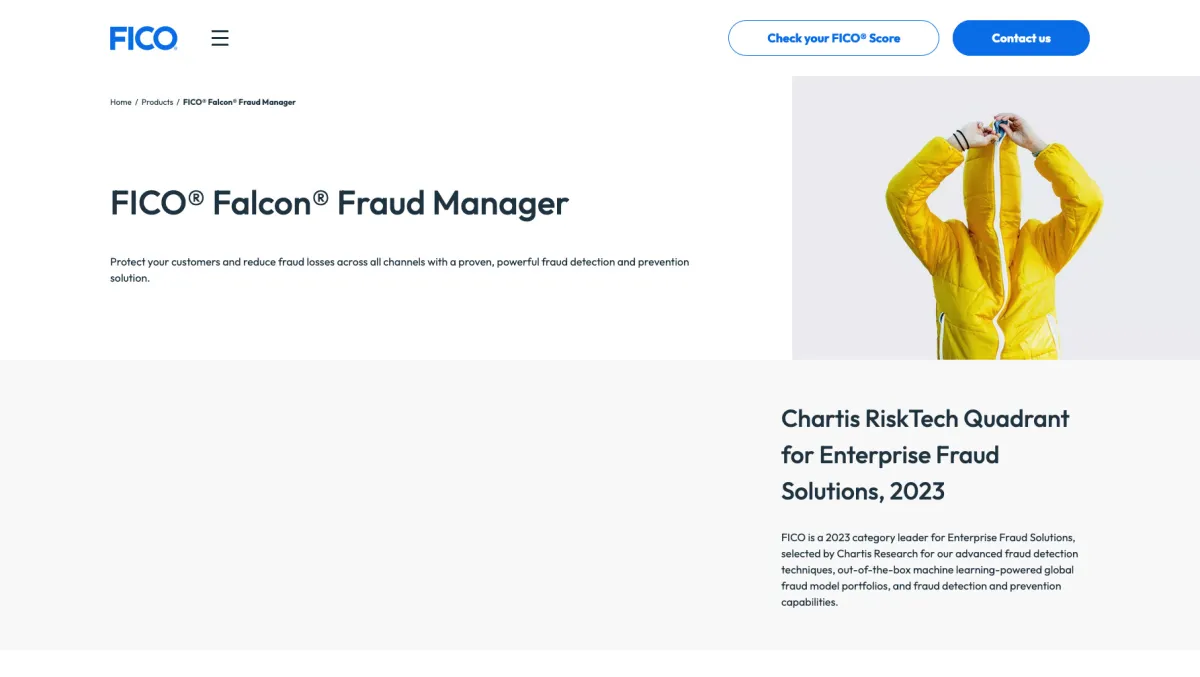1200x677 pixels.
Task: Open Products breadcrumb link
Action: 157,102
